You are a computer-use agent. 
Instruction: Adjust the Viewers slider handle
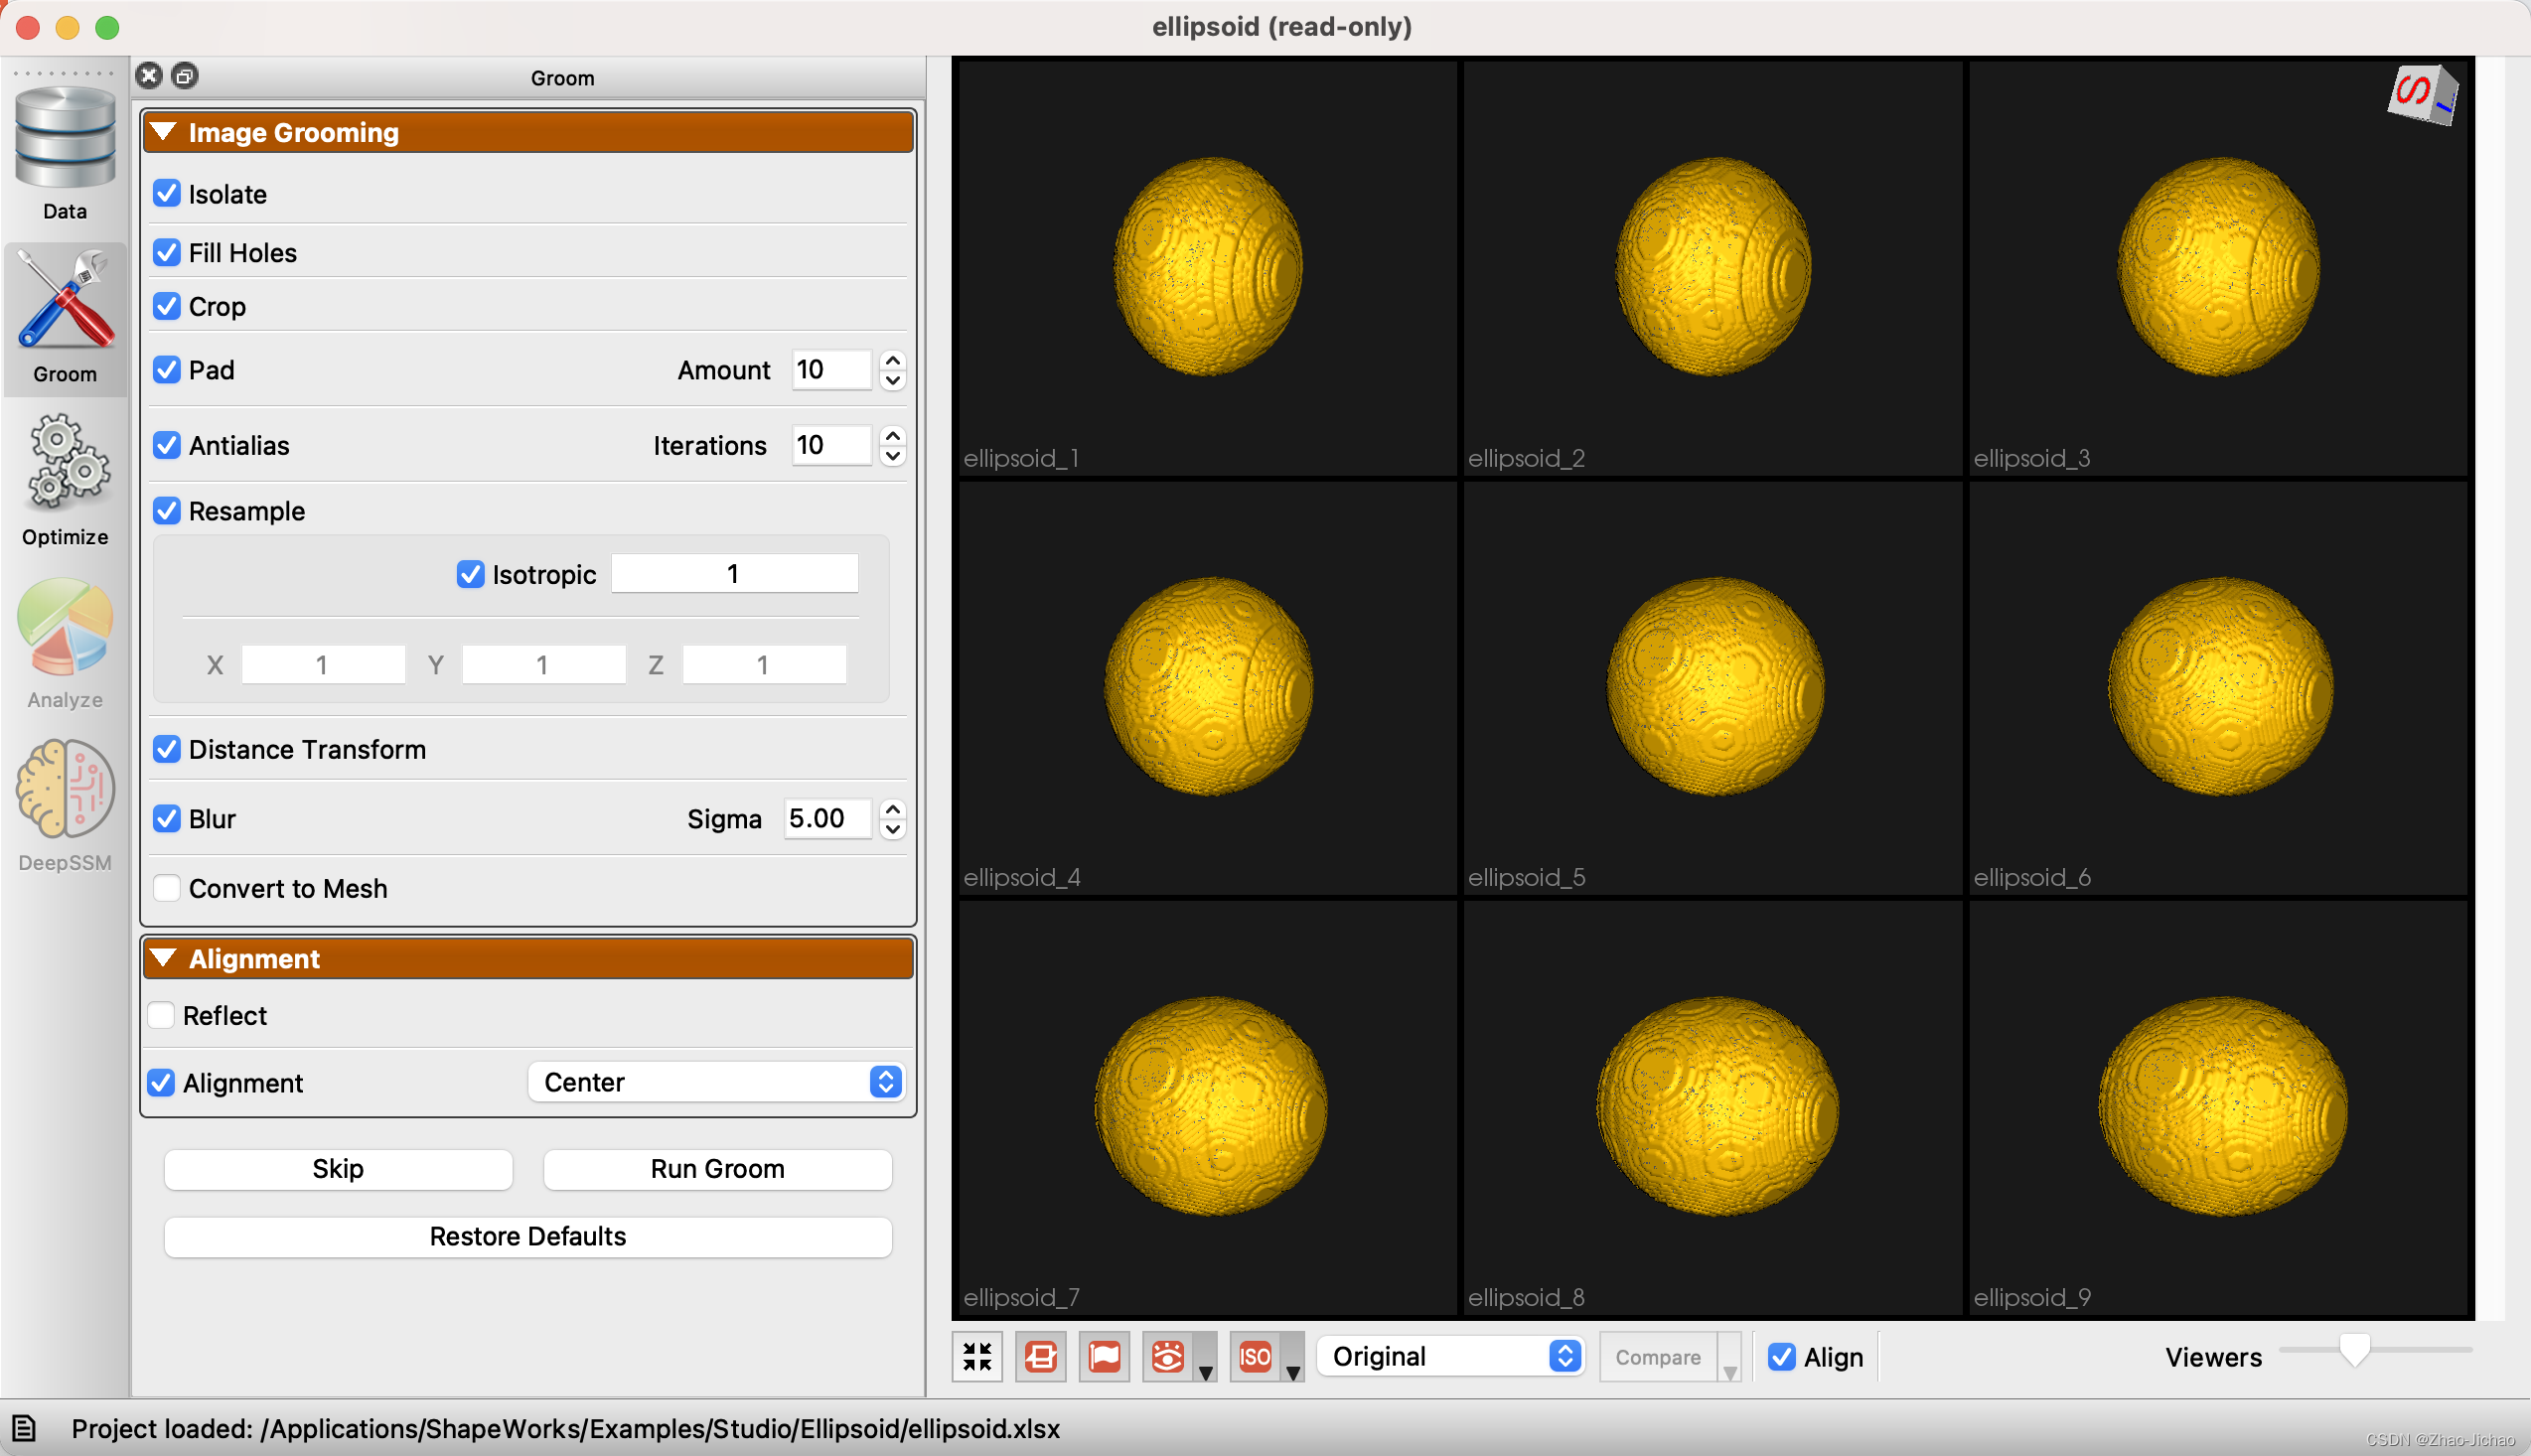[2354, 1351]
